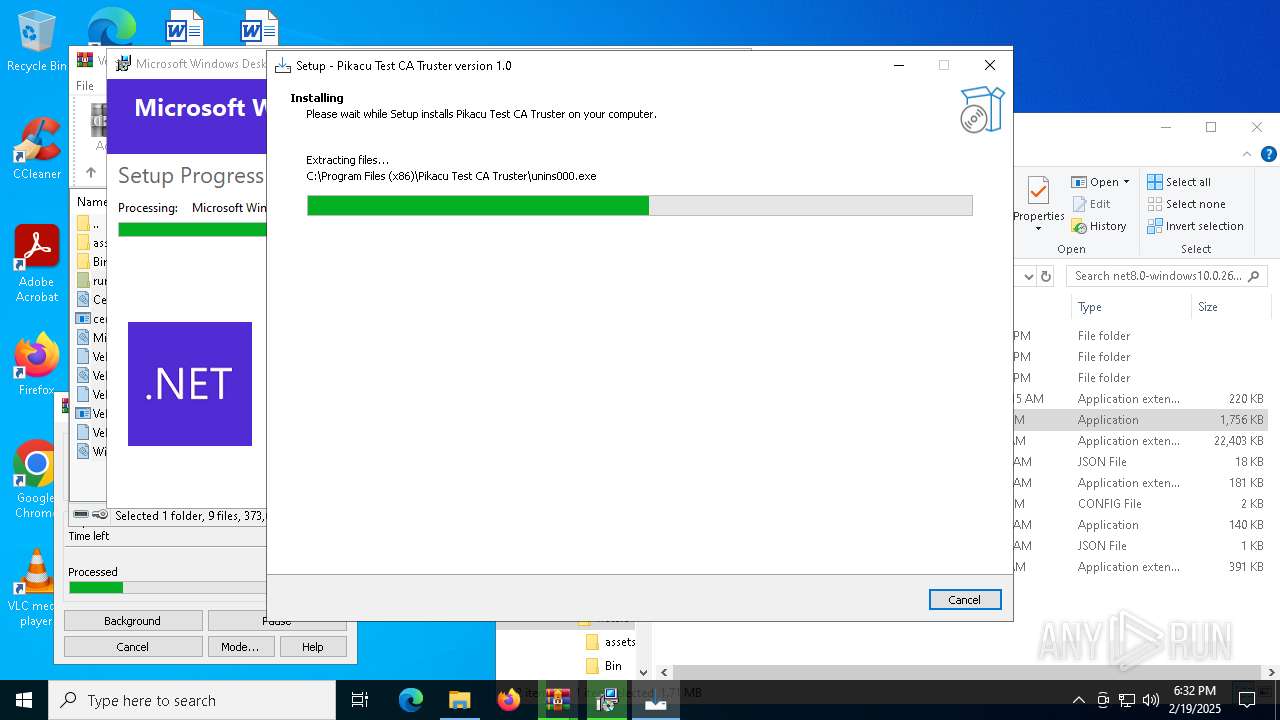
Task: Select the assets folder in Explorer tree
Action: pos(610,642)
